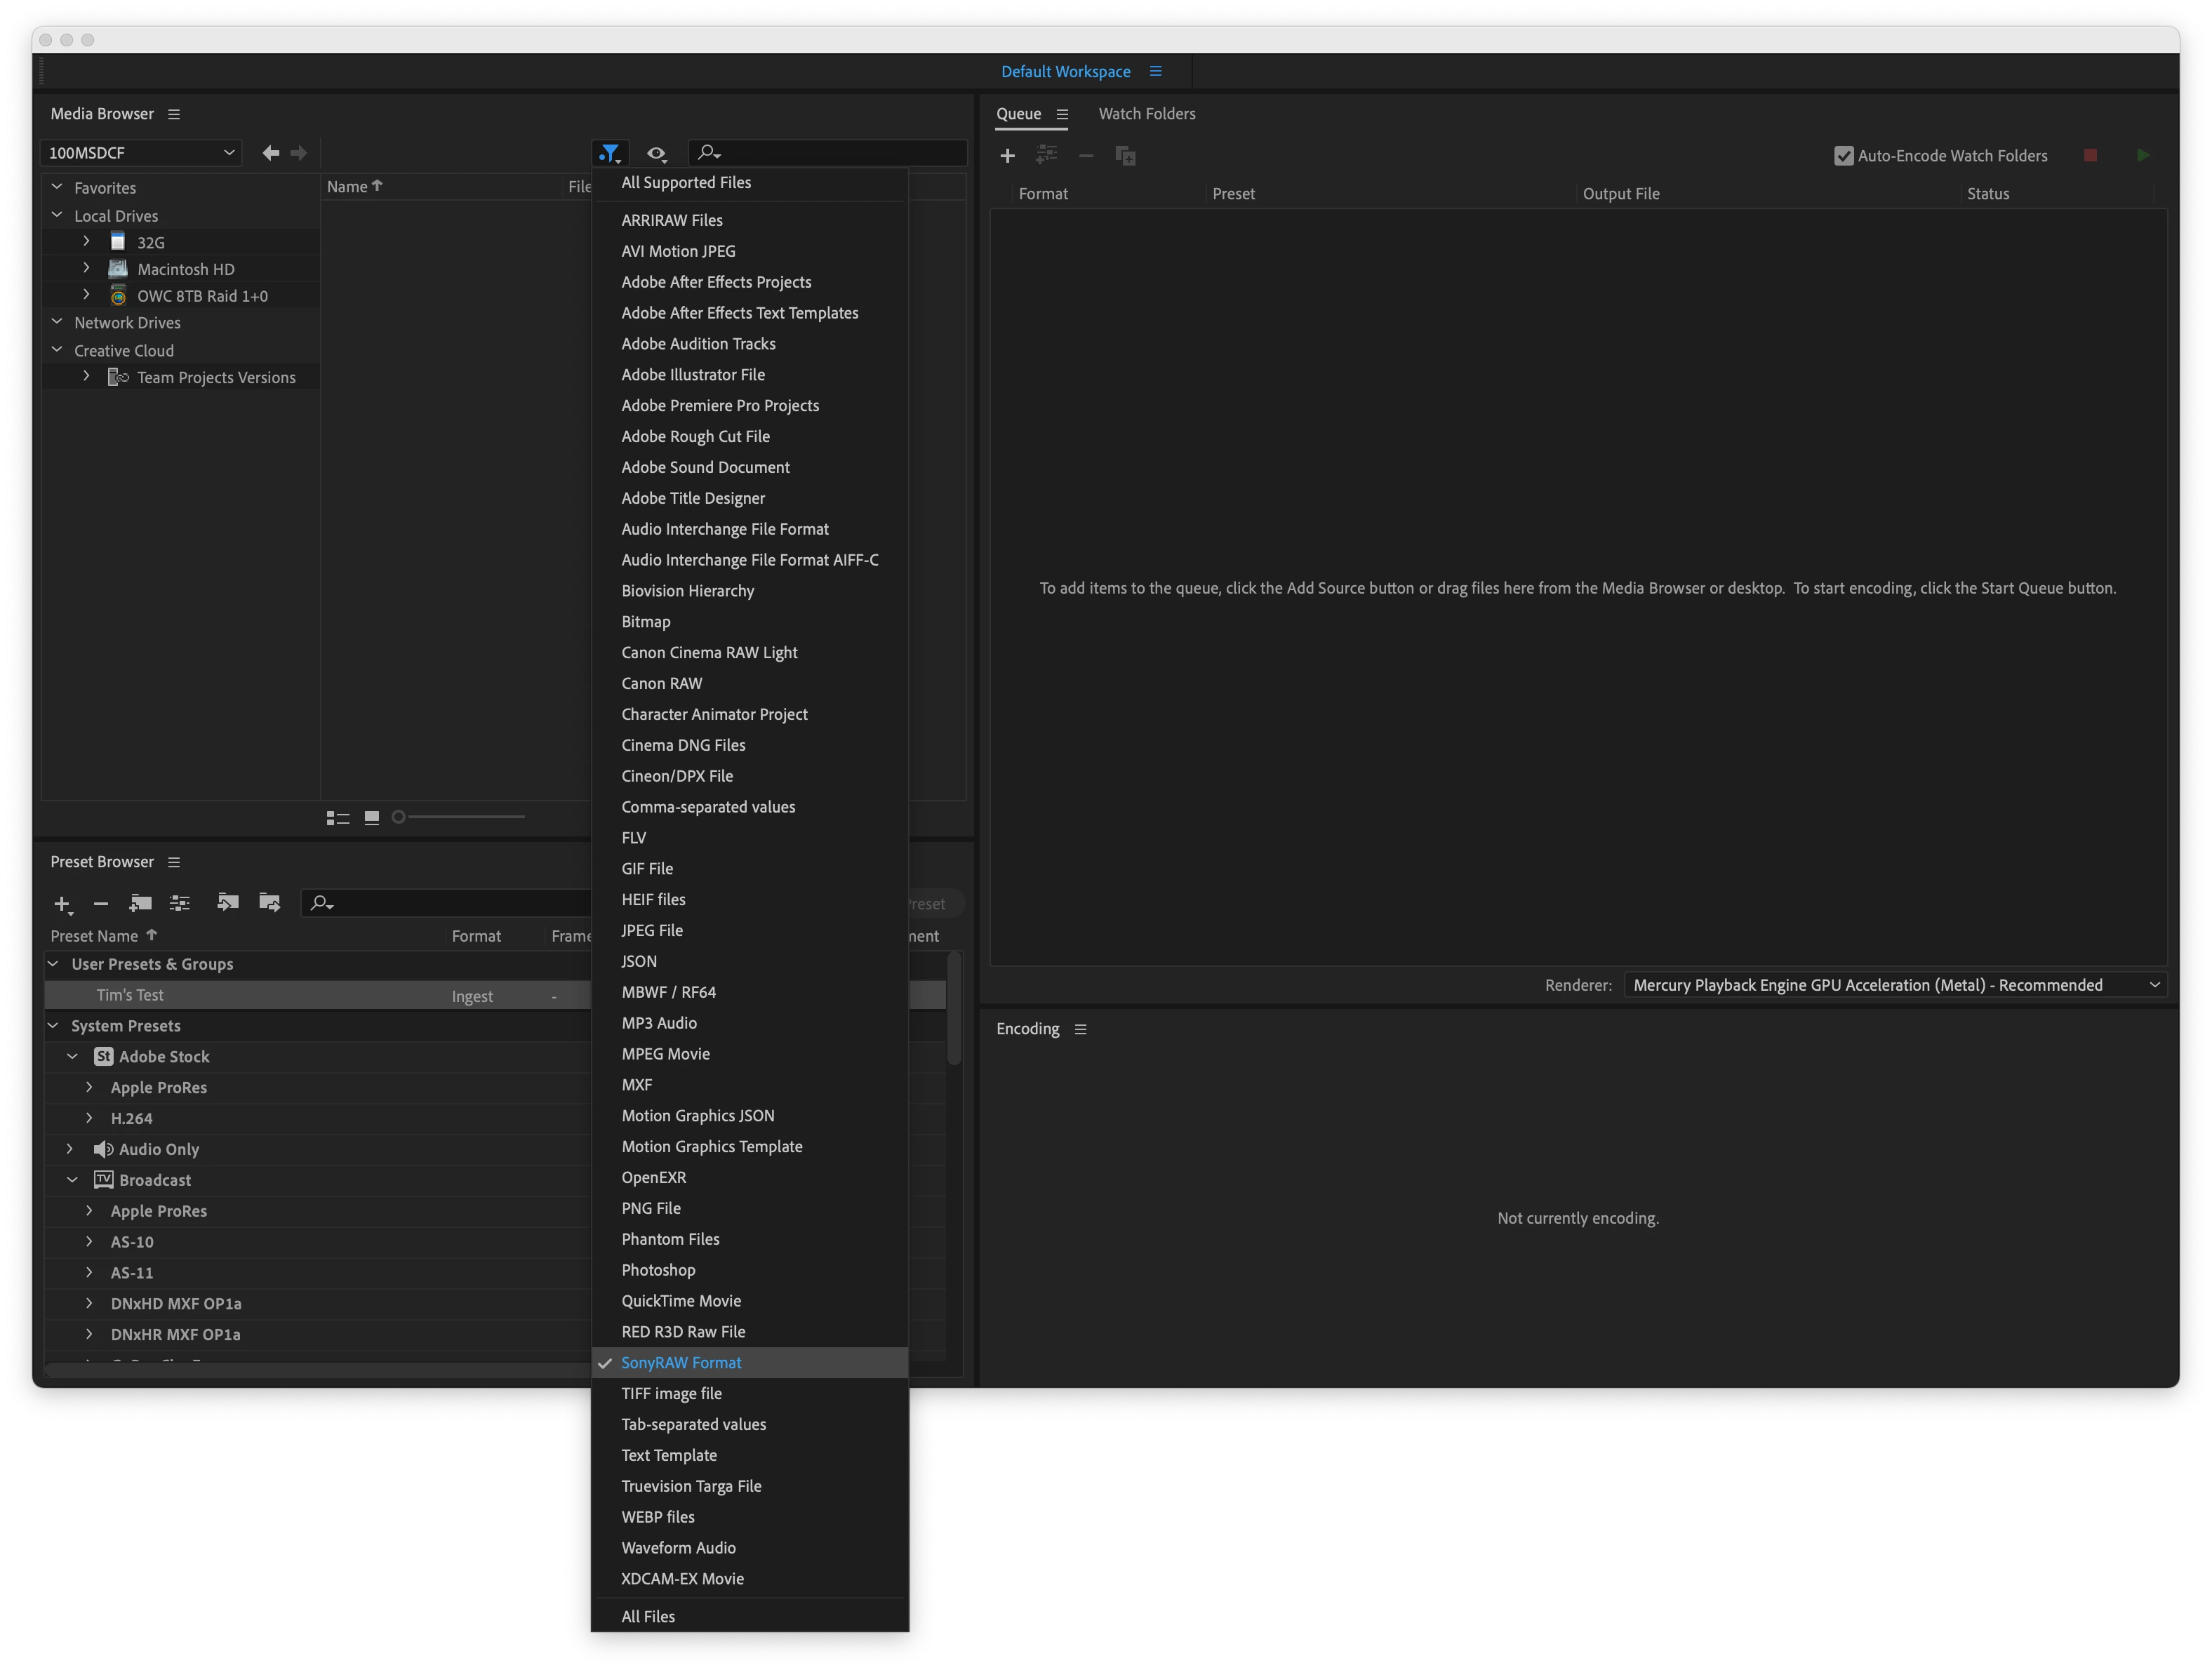Click the Media Browser back arrow

(270, 153)
